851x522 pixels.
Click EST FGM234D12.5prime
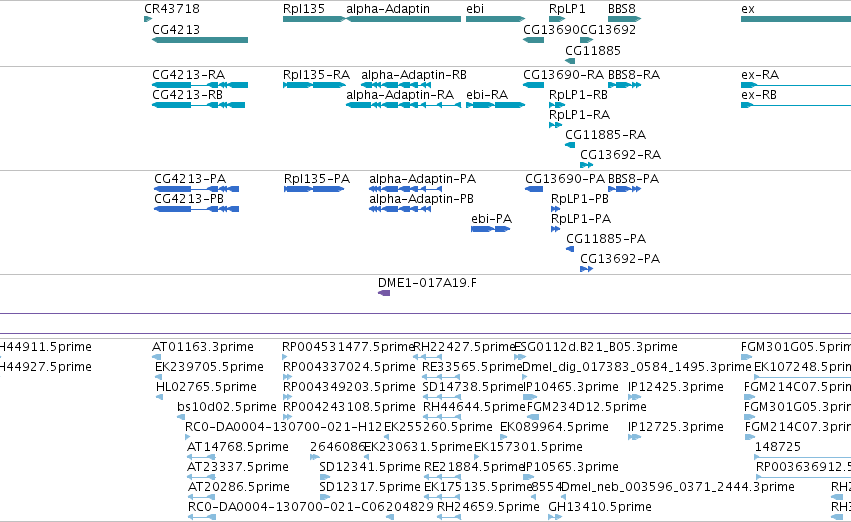[533, 418]
